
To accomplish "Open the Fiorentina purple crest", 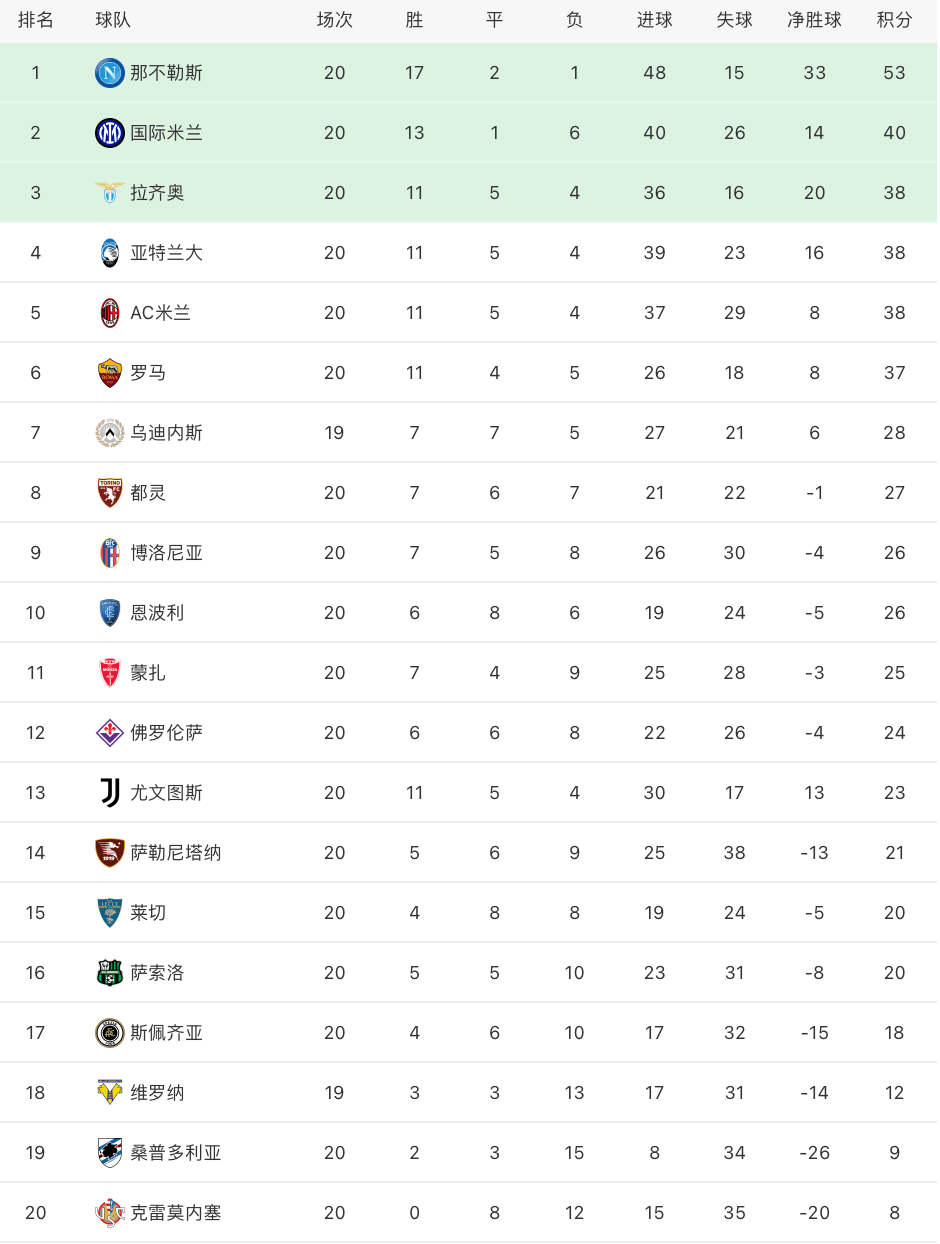I will click(110, 733).
